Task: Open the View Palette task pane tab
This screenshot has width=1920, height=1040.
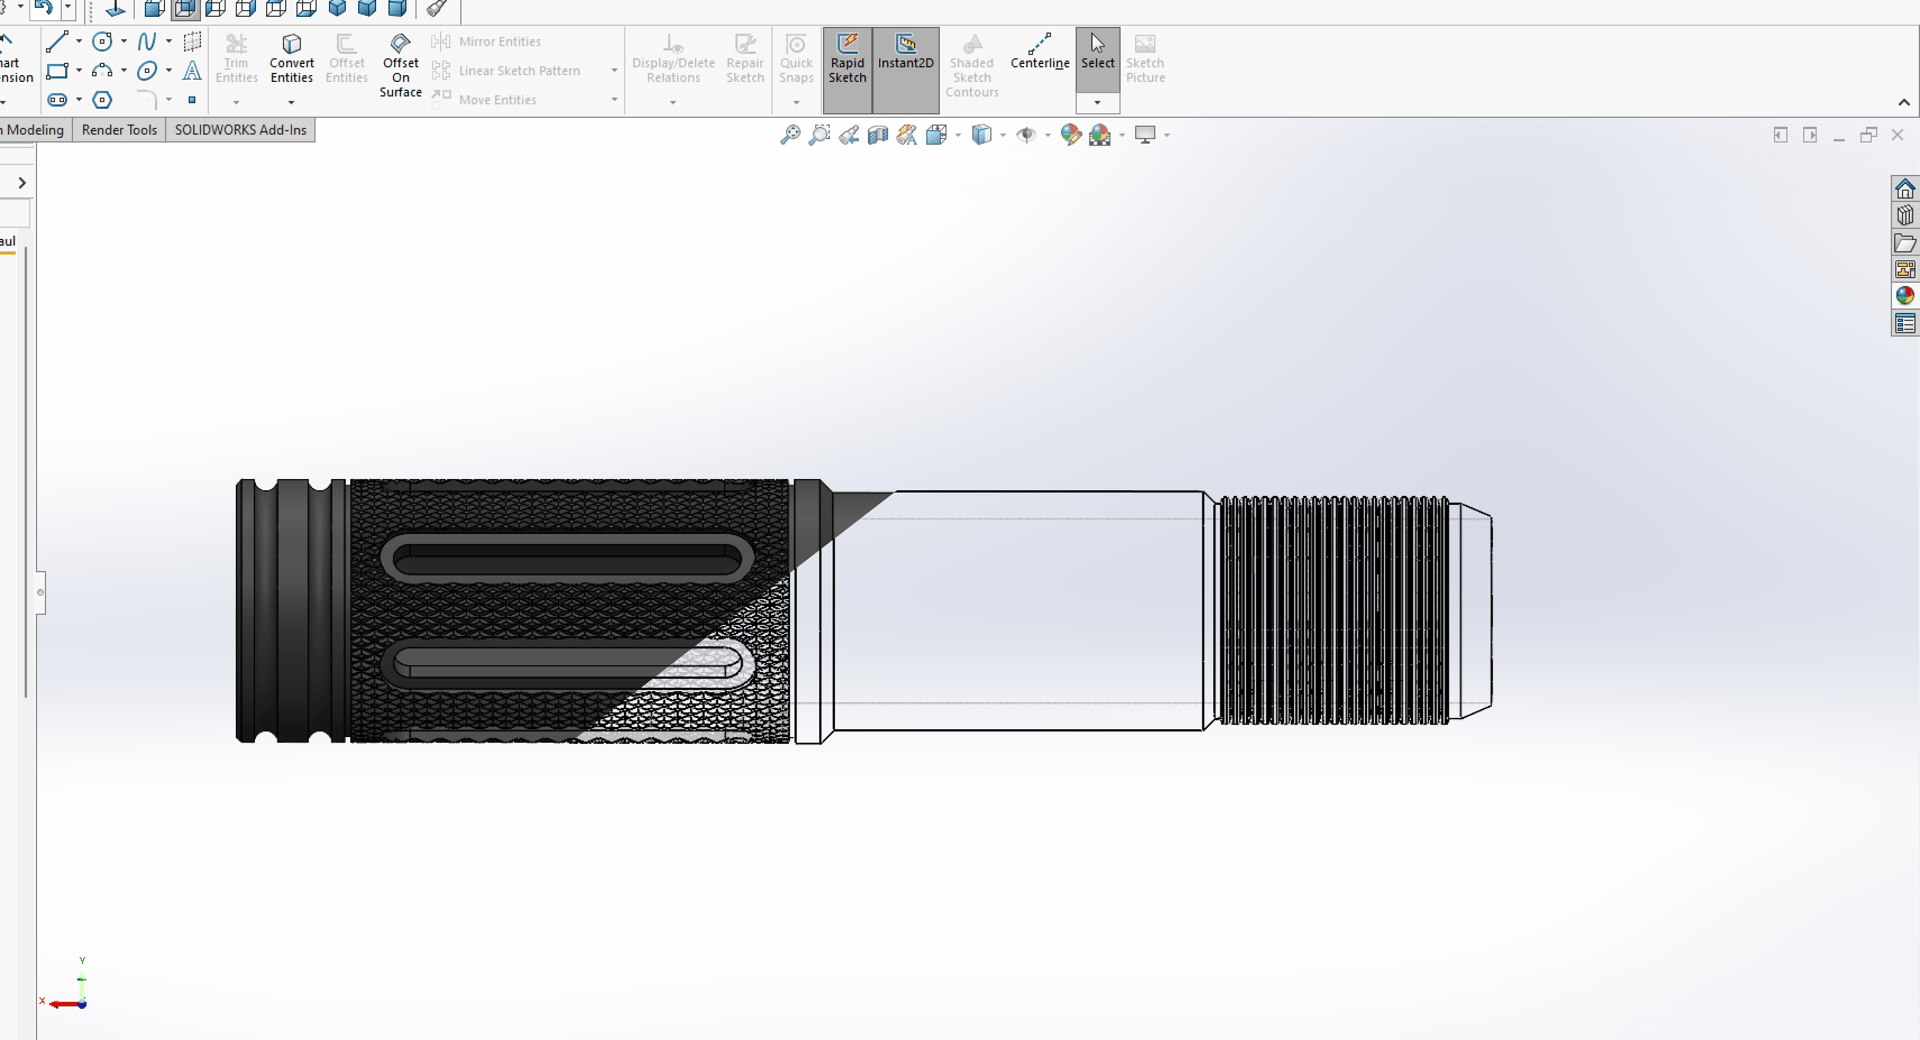Action: 1905,270
